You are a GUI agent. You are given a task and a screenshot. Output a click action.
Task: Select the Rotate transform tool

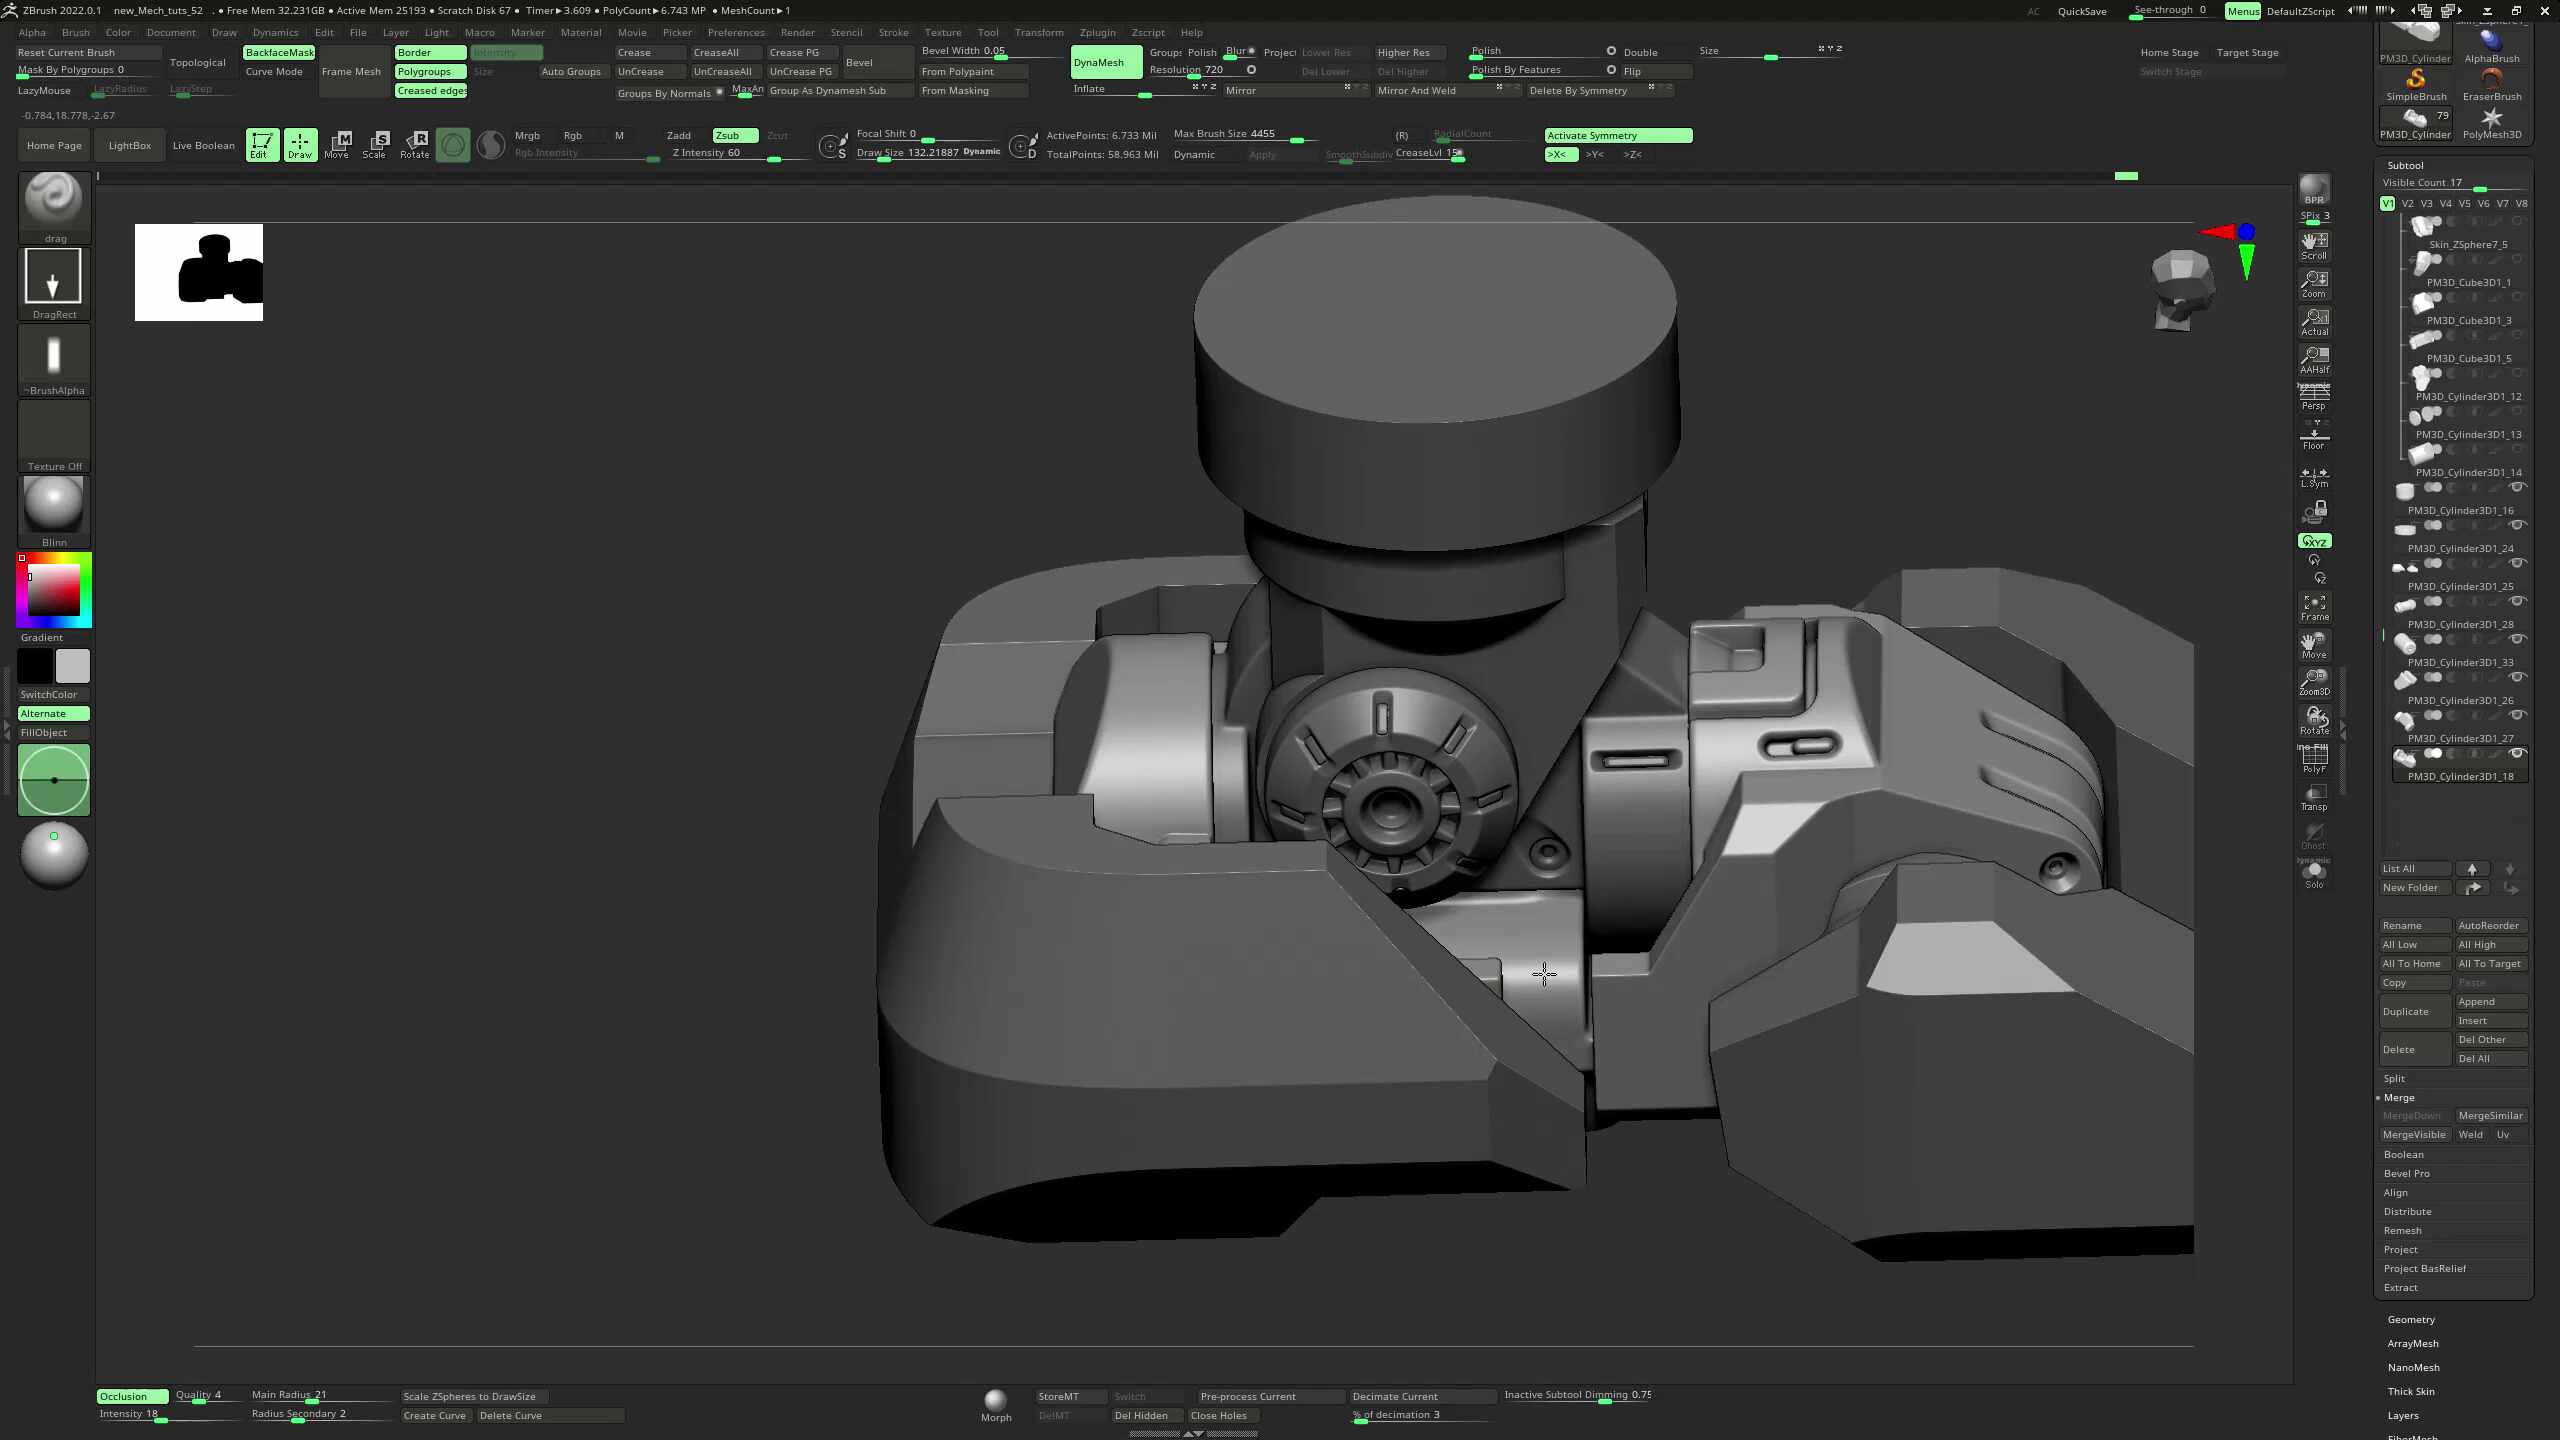(x=414, y=144)
